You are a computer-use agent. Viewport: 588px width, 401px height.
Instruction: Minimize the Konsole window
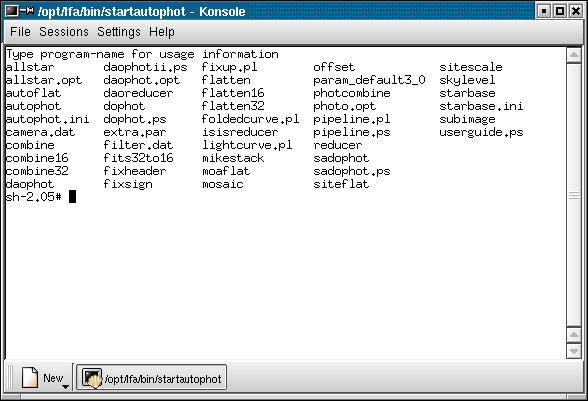pos(544,11)
